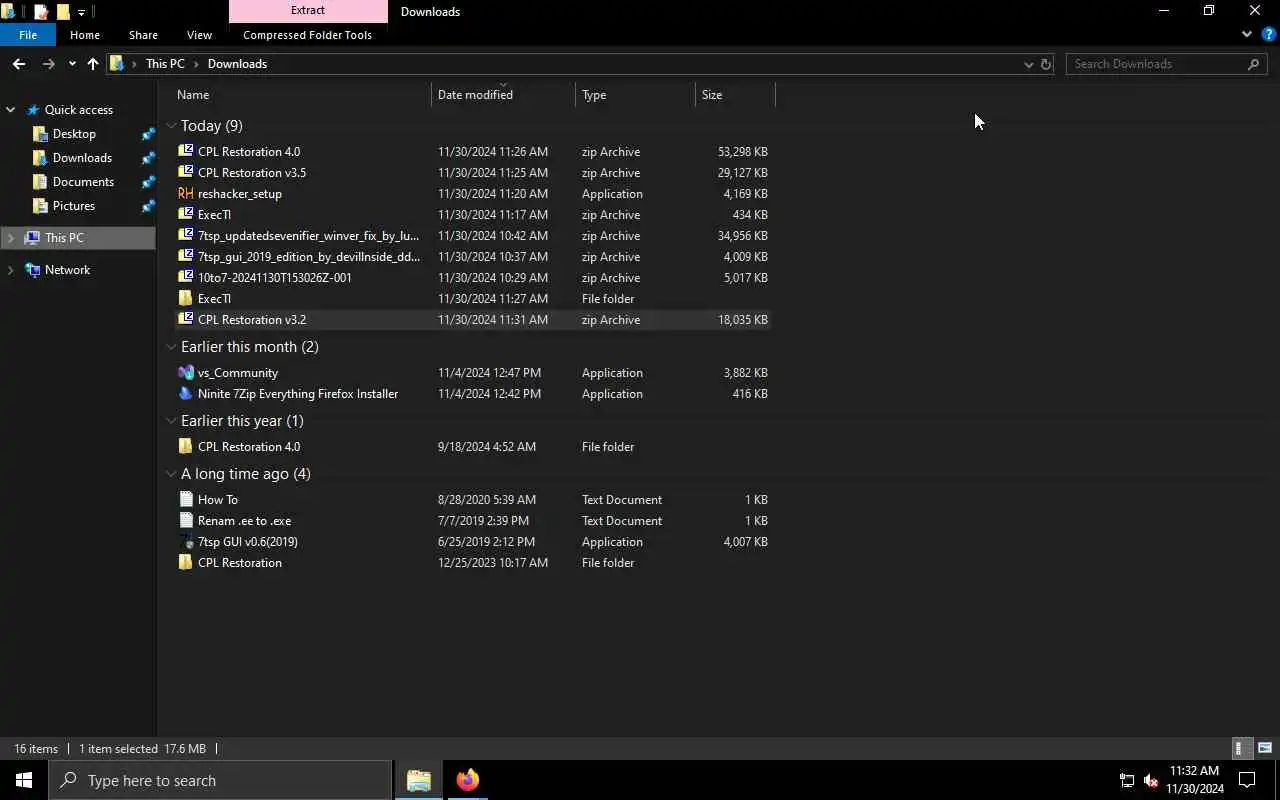Viewport: 1280px width, 800px height.
Task: Open the Share ribbon tab
Action: [143, 34]
